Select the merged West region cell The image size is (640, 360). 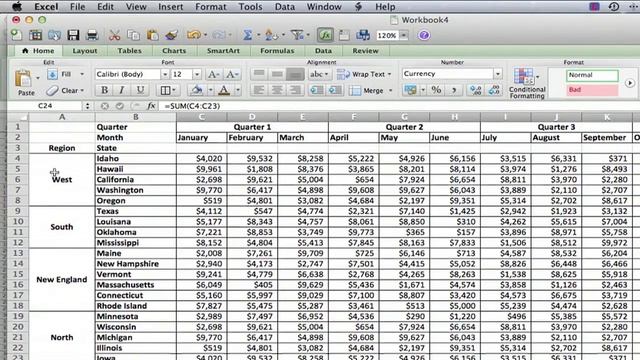click(62, 180)
